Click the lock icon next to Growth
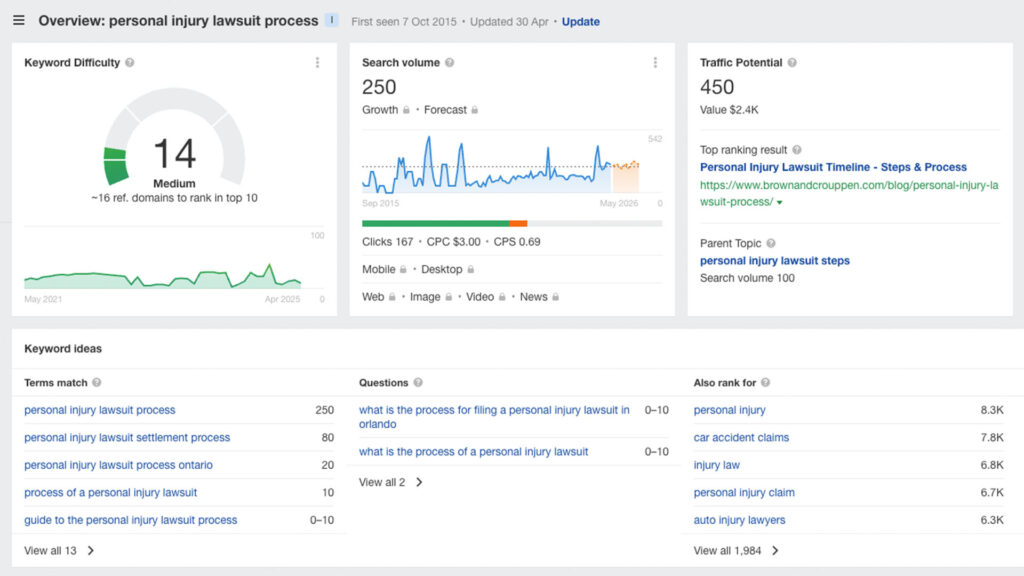The width and height of the screenshot is (1024, 576). pos(406,110)
